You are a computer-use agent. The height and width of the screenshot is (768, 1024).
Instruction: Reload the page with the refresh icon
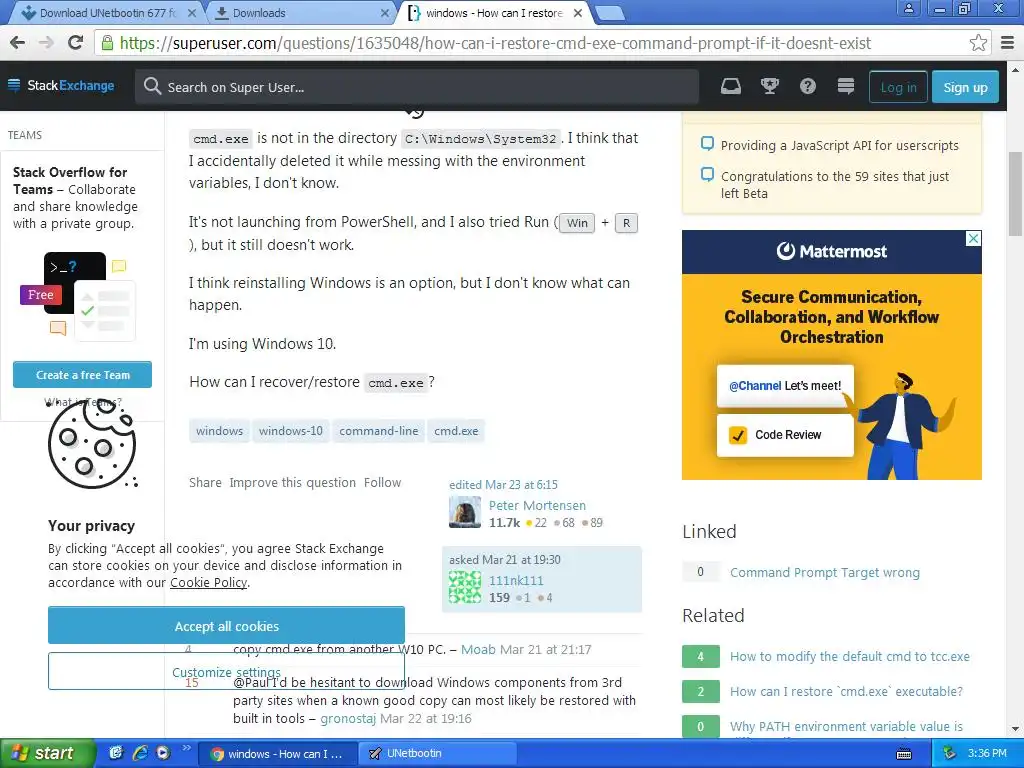click(75, 43)
